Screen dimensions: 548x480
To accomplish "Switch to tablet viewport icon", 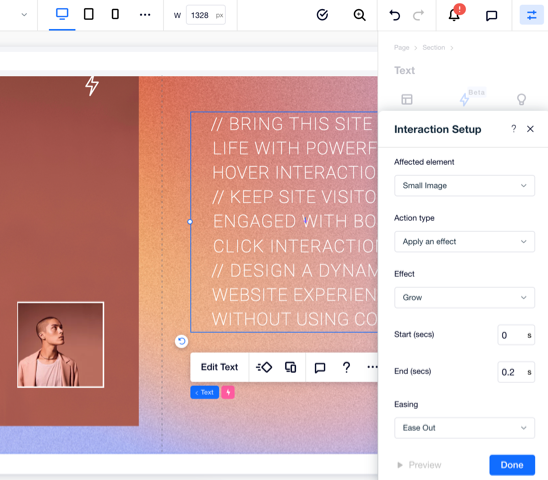I will (88, 14).
